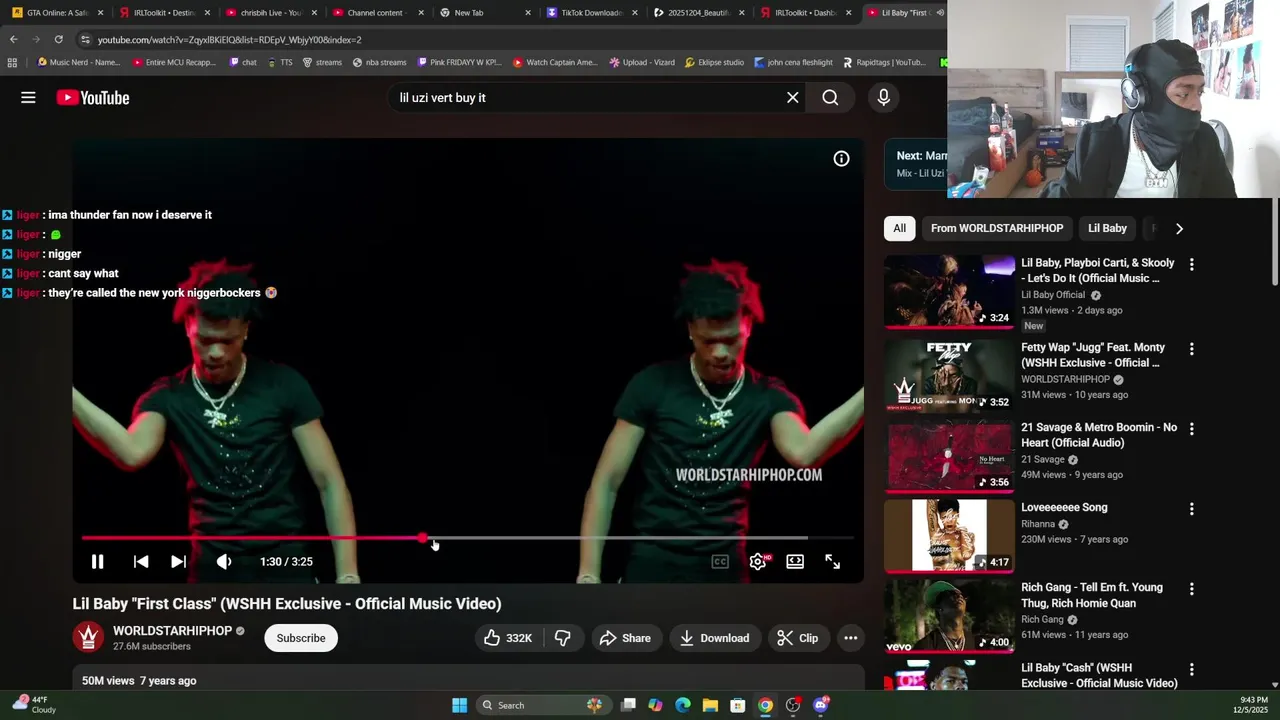Open WORLDSTARHIPHOP channel avatar

click(88, 638)
